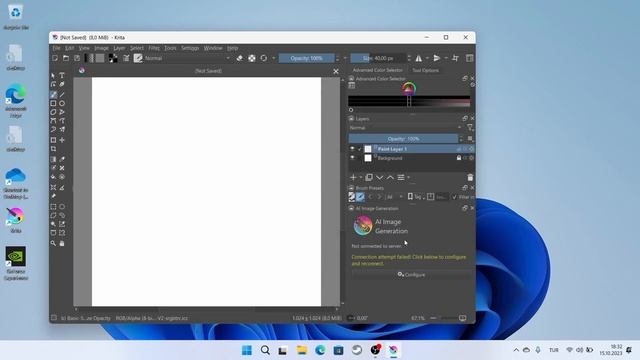Open the toolbar blending mode Normal dropdown
The height and width of the screenshot is (360, 640).
[188, 58]
